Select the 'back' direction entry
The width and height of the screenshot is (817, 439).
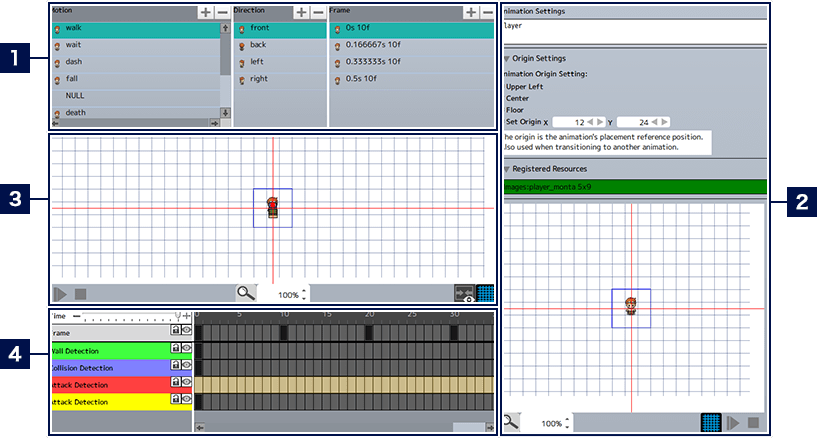[x=258, y=45]
